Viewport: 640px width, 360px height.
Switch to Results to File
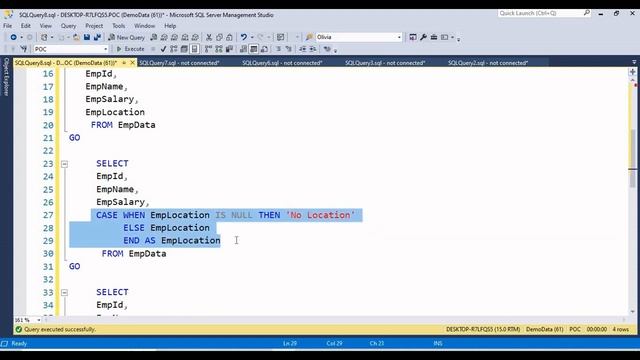tap(264, 49)
